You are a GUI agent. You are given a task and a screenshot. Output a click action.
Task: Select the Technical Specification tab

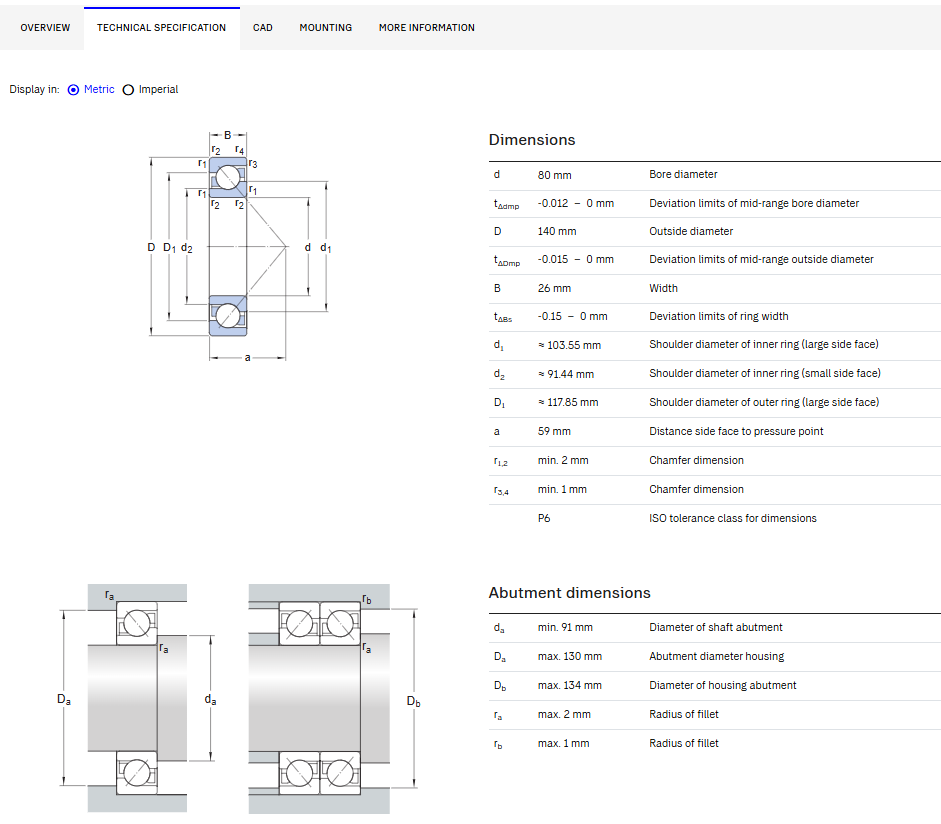[x=161, y=28]
